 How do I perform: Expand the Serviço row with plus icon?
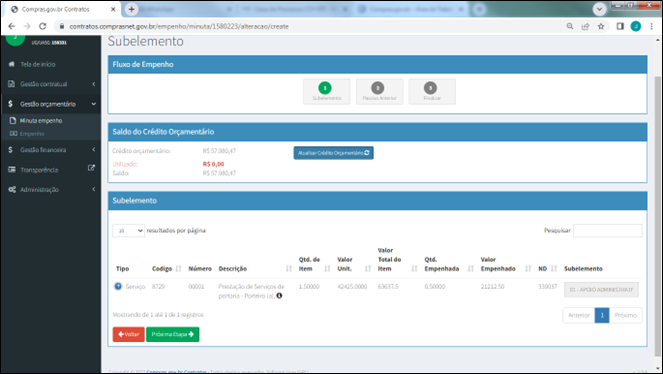[x=118, y=286]
